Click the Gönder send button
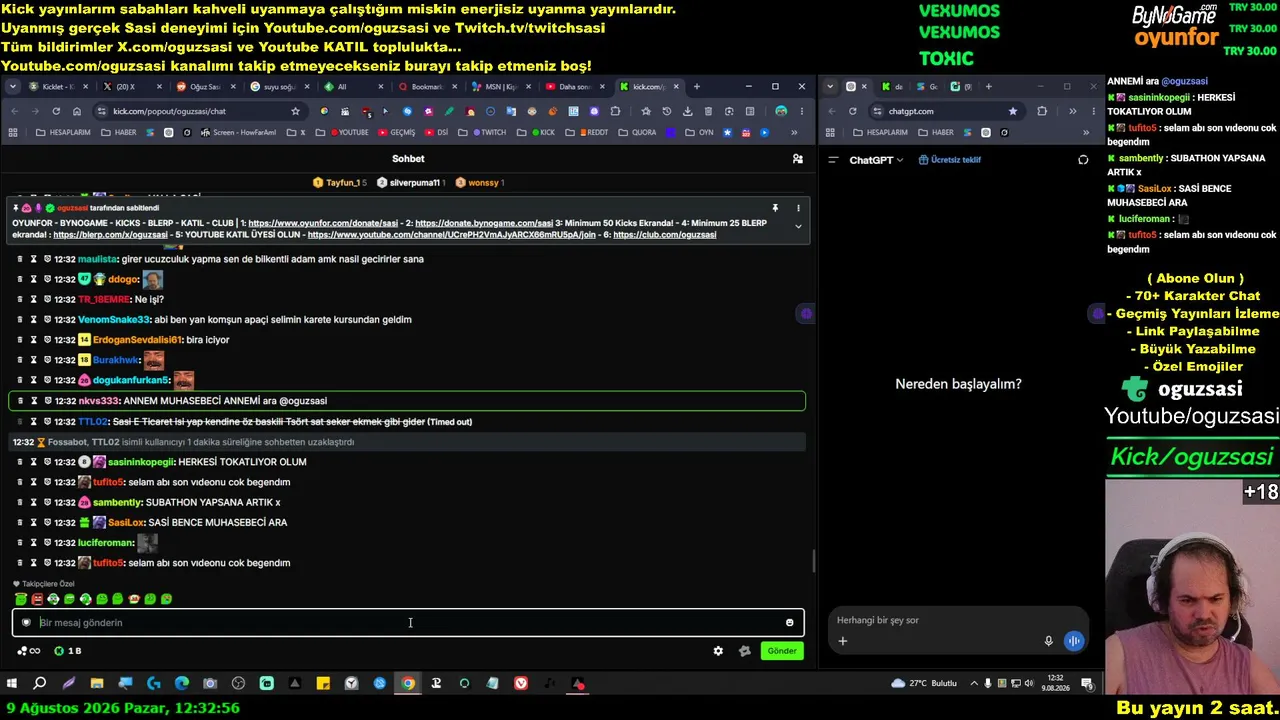The width and height of the screenshot is (1280, 720). [x=782, y=651]
